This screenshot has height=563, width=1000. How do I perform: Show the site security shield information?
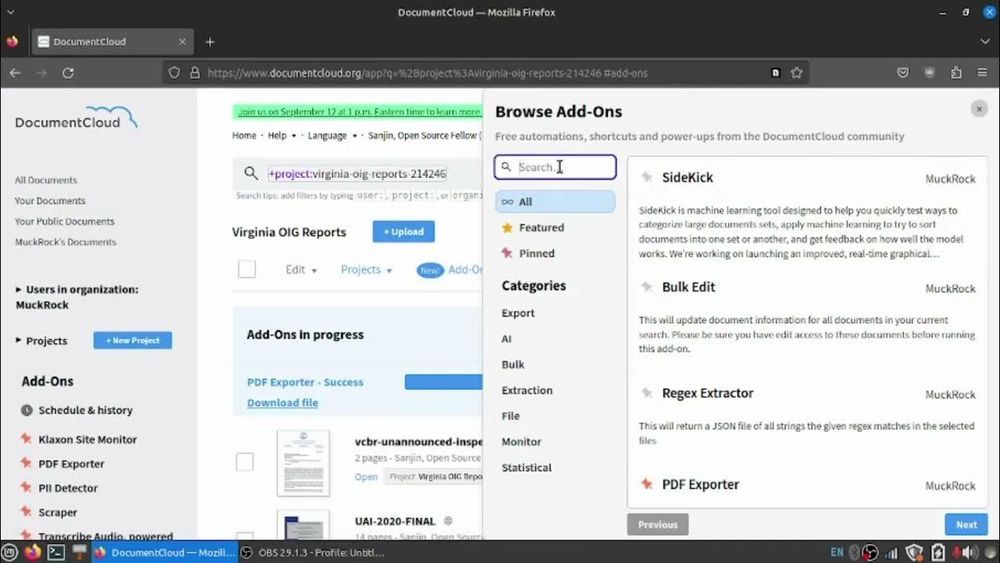tap(174, 73)
